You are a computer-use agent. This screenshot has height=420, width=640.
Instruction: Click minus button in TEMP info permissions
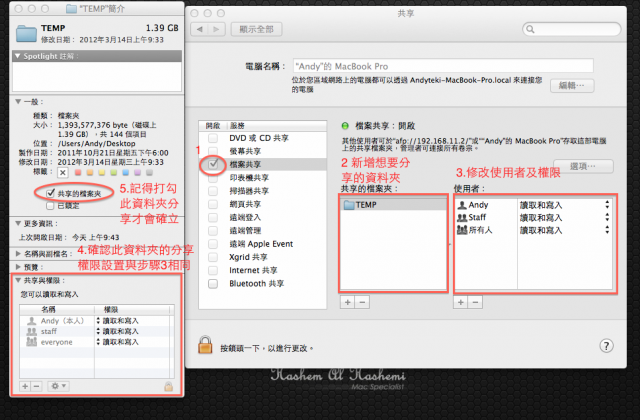tap(36, 386)
